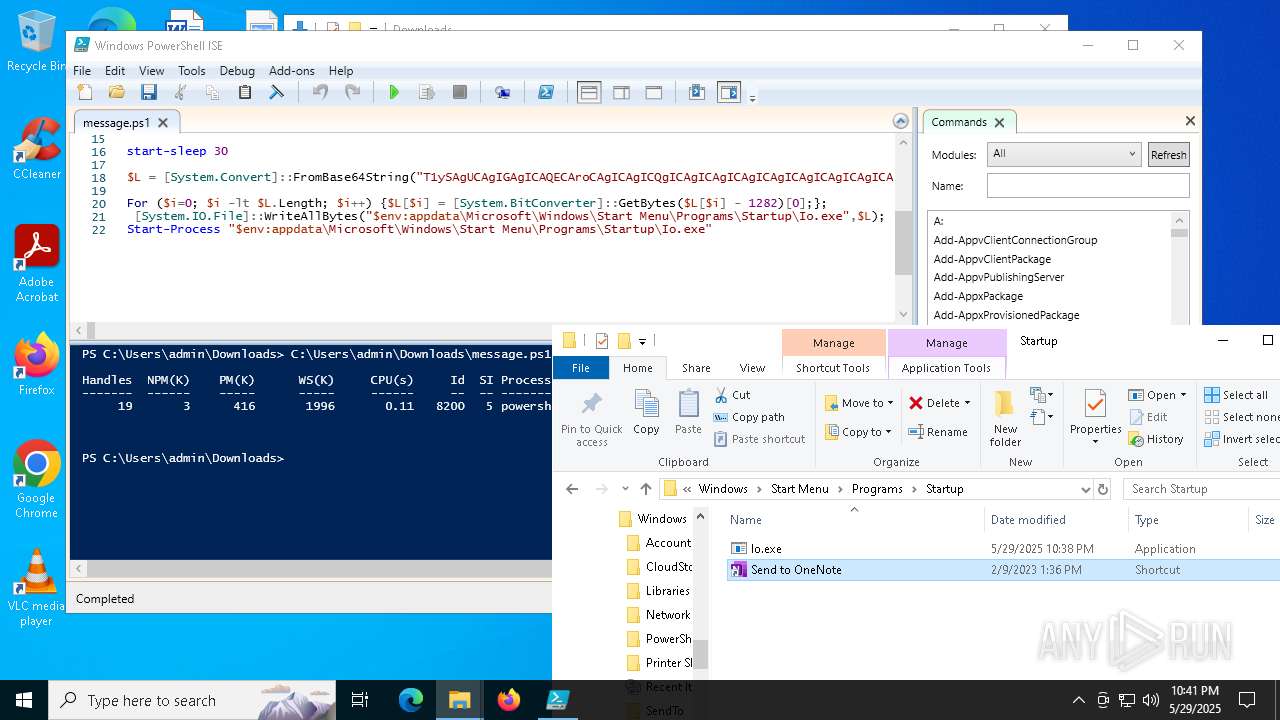1280x720 pixels.
Task: Click History in the Open group
Action: tap(1156, 439)
